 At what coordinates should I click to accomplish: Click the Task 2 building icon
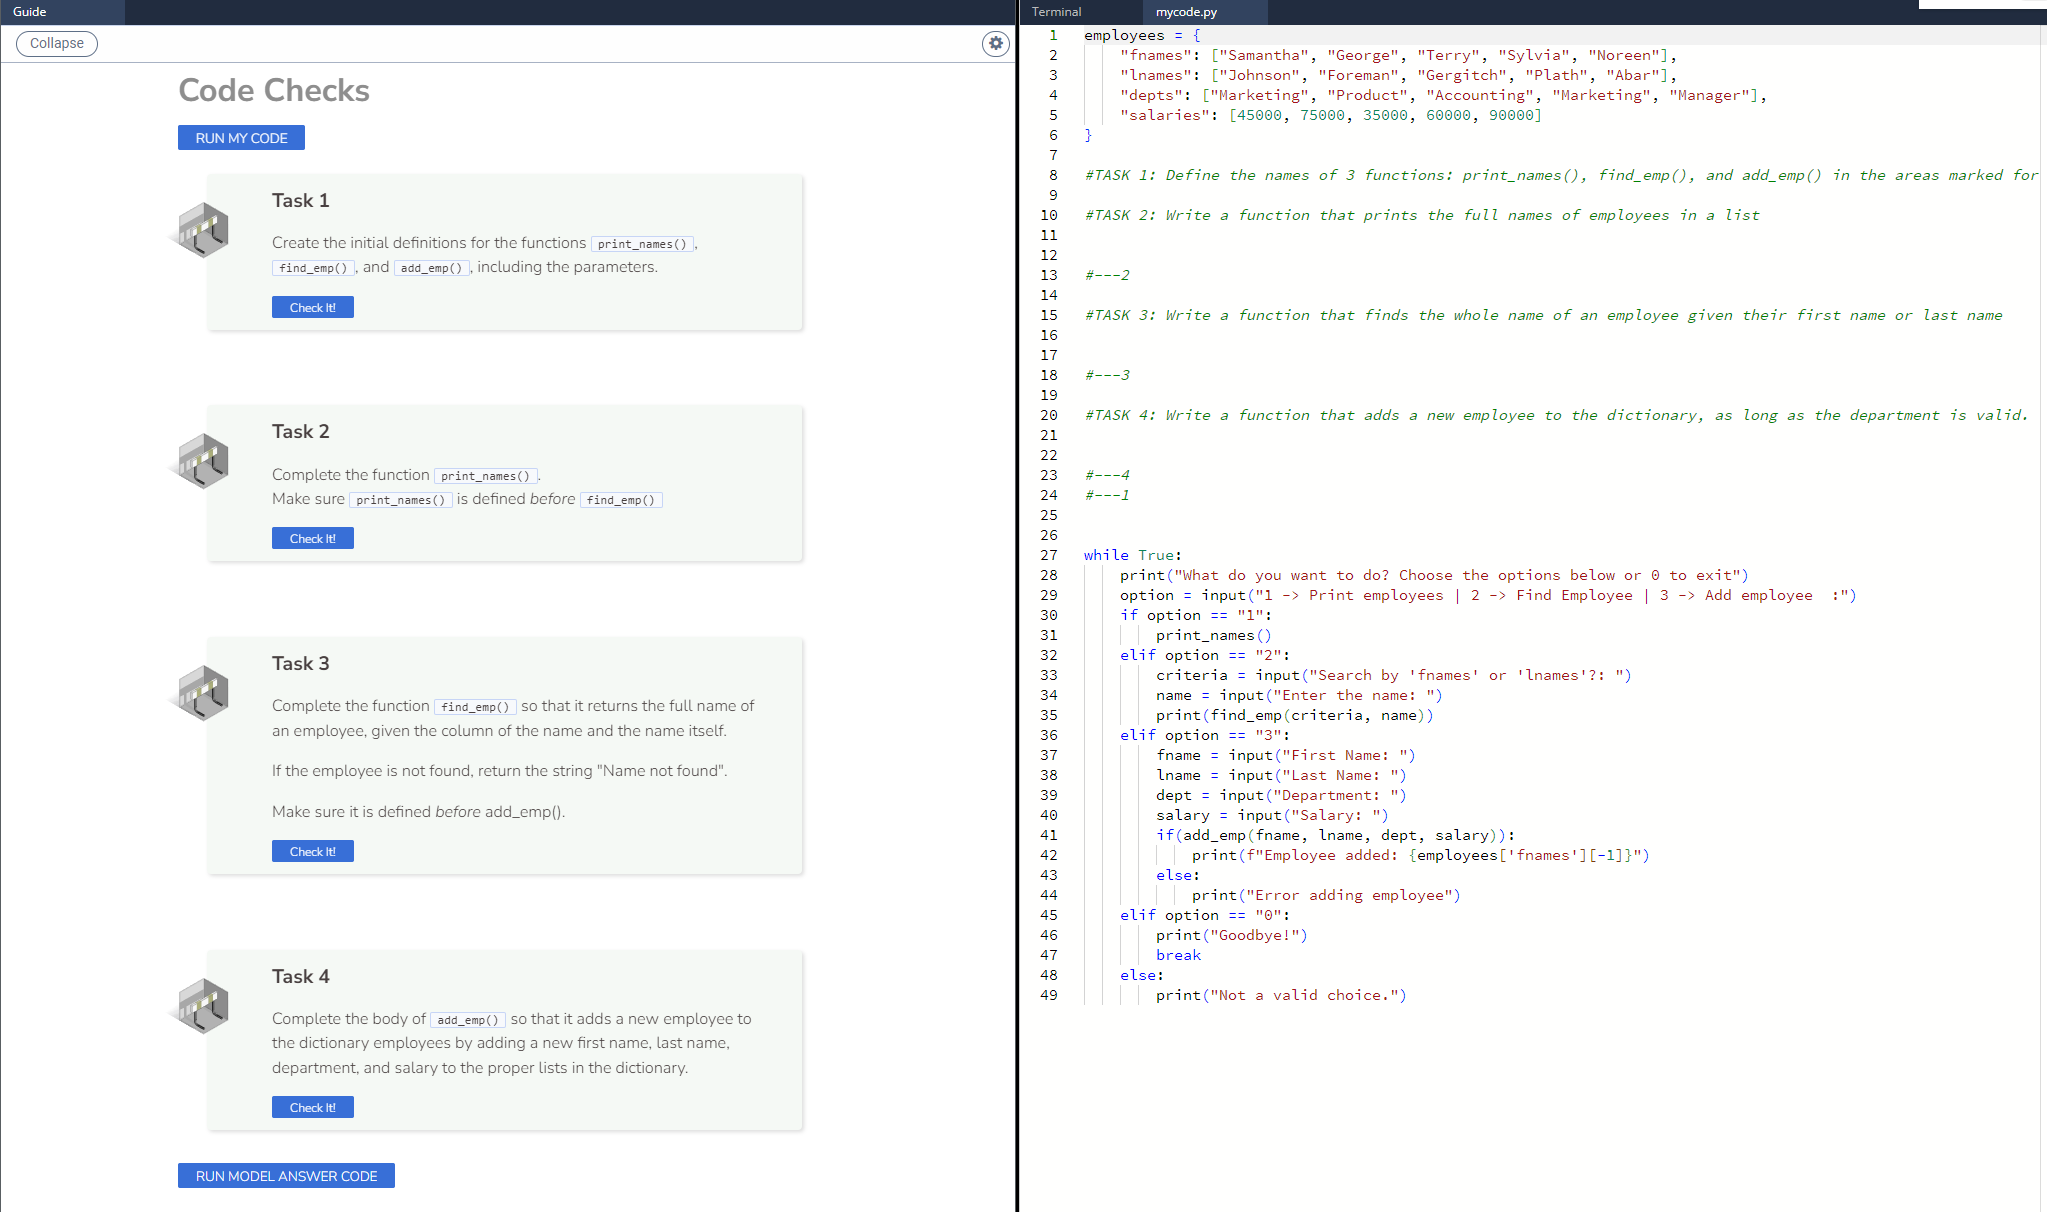click(203, 461)
